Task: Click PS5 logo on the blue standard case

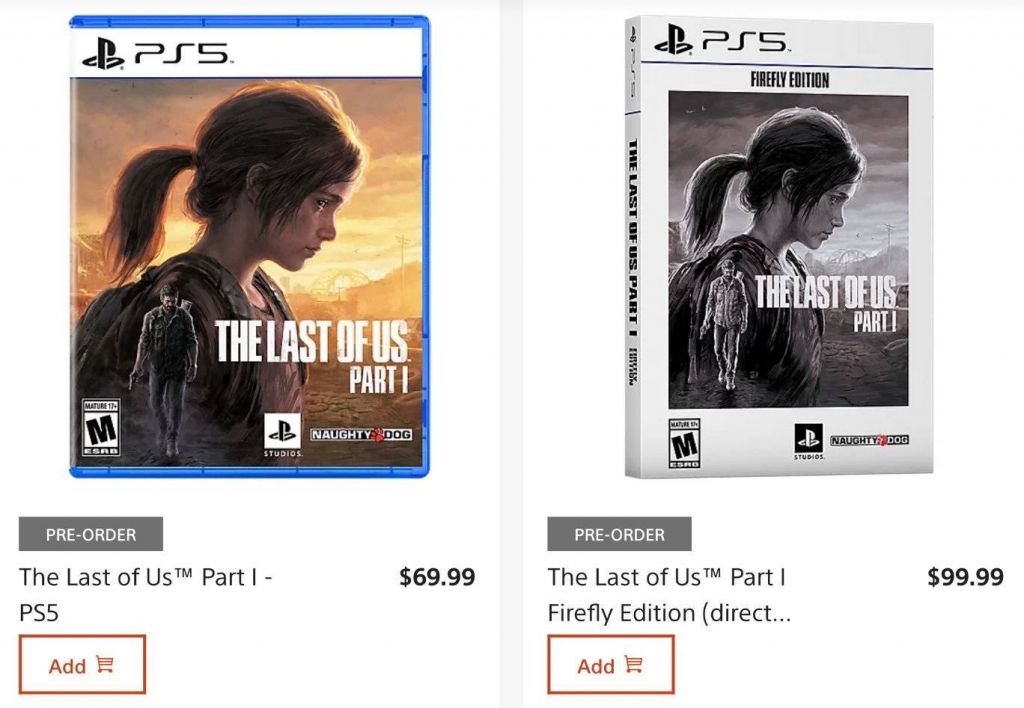Action: coord(155,54)
